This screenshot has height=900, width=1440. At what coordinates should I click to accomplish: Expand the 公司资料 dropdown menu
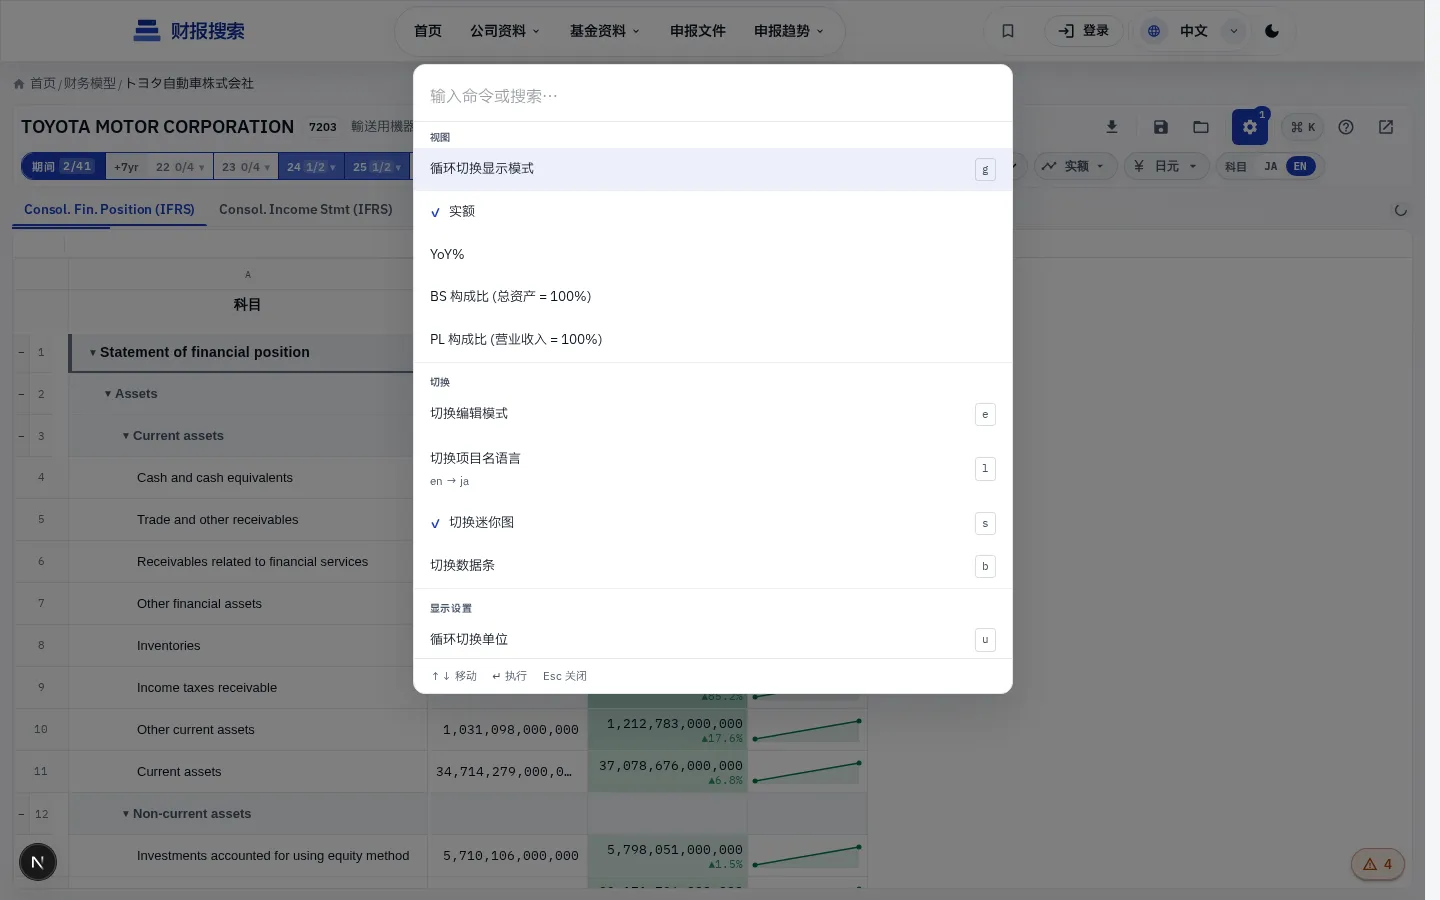tap(505, 31)
